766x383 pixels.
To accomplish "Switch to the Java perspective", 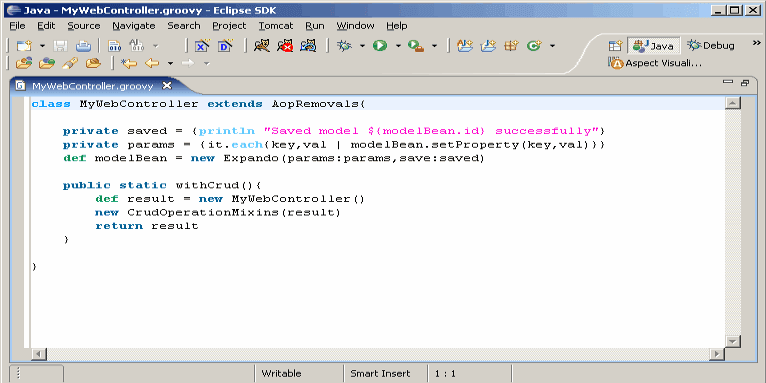I will coord(653,46).
